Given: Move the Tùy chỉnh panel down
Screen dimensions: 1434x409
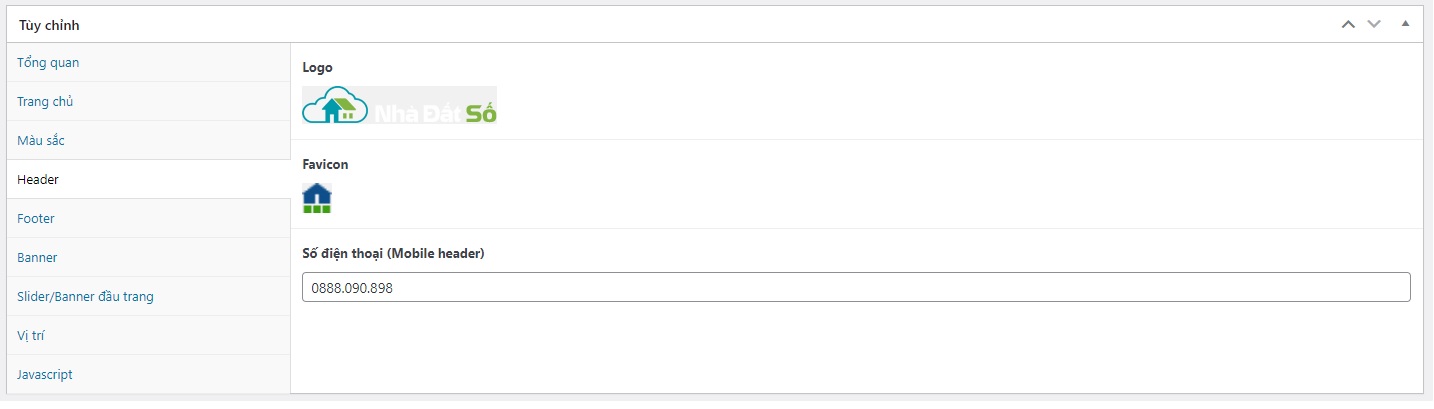Looking at the screenshot, I should pos(1373,24).
